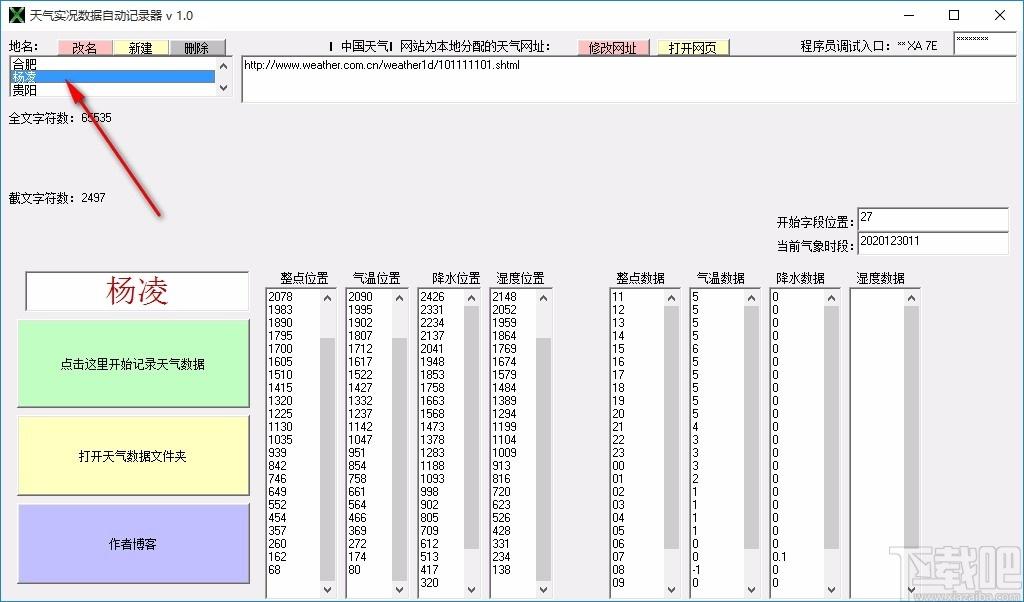Click the weather URL text field
This screenshot has height=602, width=1024.
pyautogui.click(x=629, y=79)
